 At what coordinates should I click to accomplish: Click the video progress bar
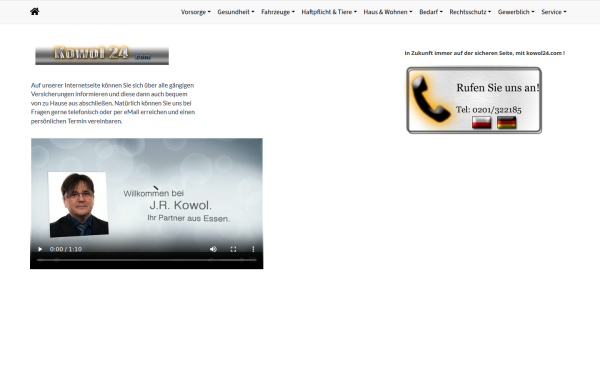pos(147,260)
